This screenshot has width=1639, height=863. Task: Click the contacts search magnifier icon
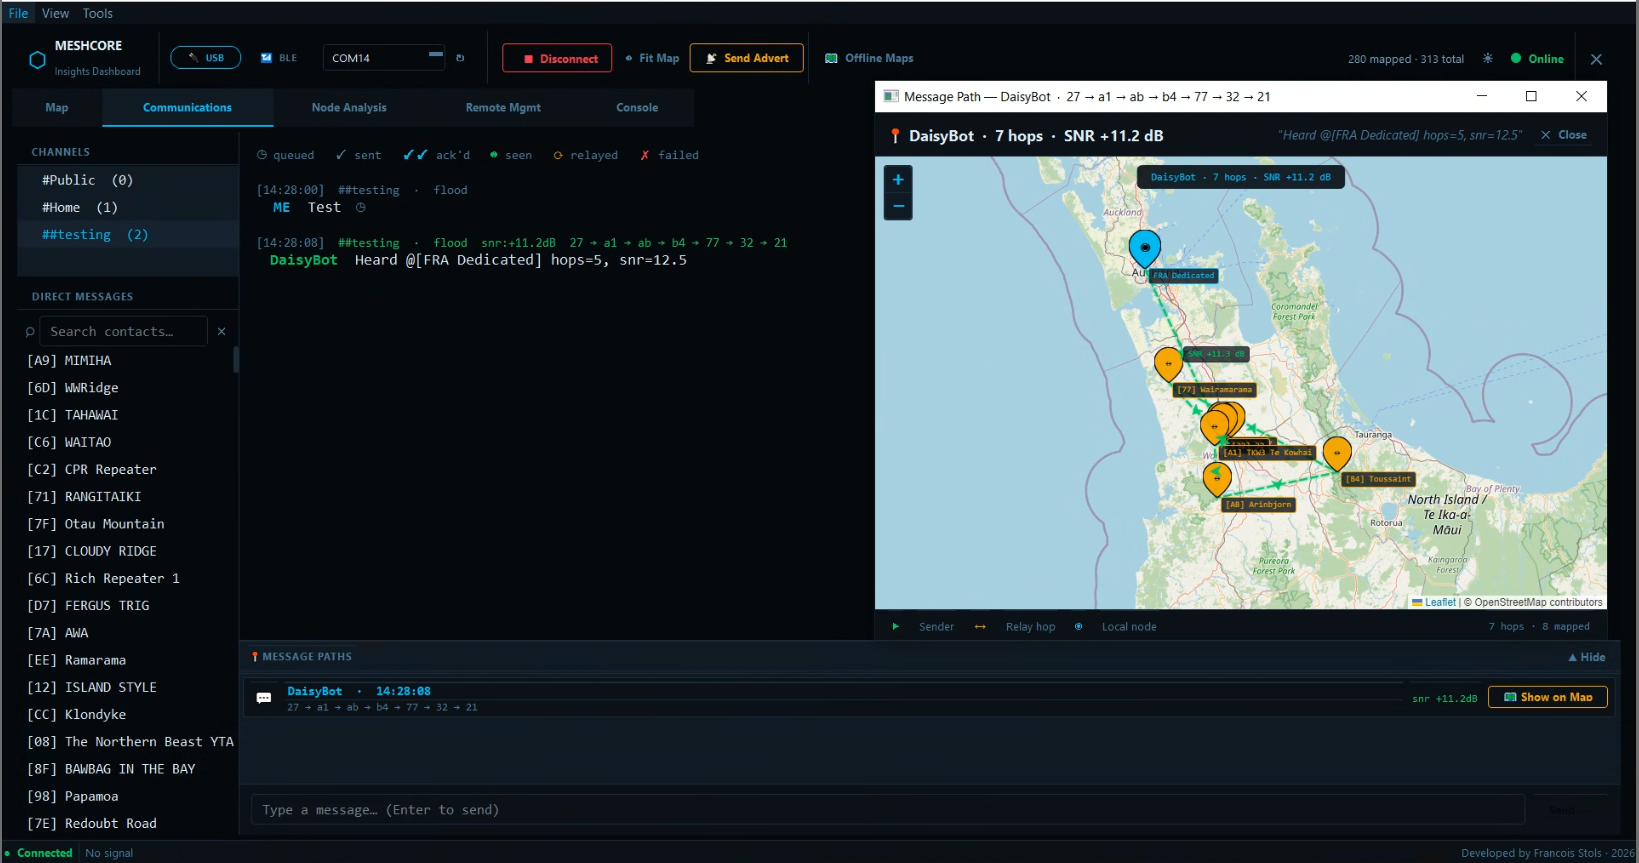pos(30,332)
